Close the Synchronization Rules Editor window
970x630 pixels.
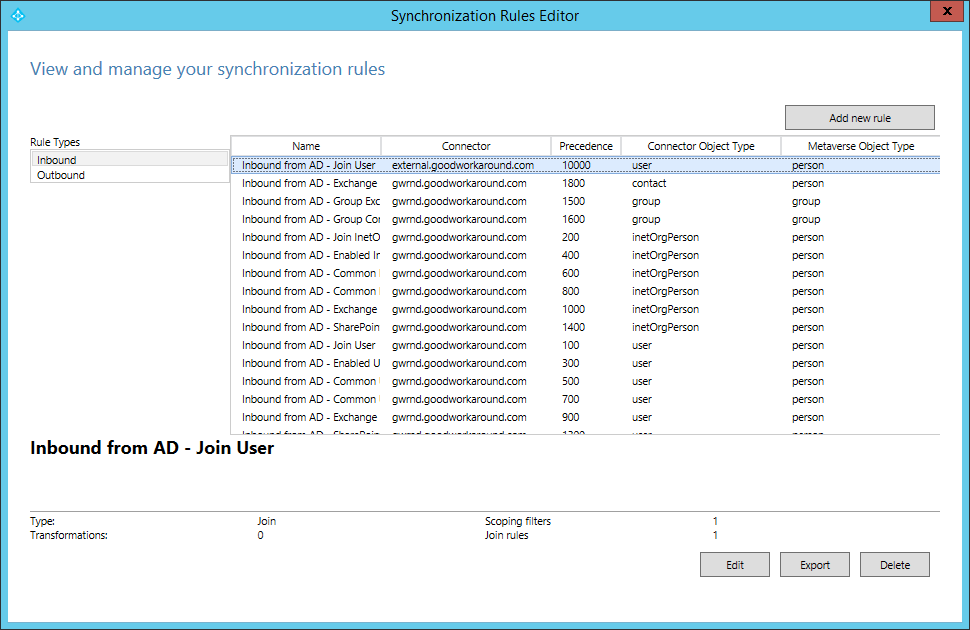[x=945, y=12]
